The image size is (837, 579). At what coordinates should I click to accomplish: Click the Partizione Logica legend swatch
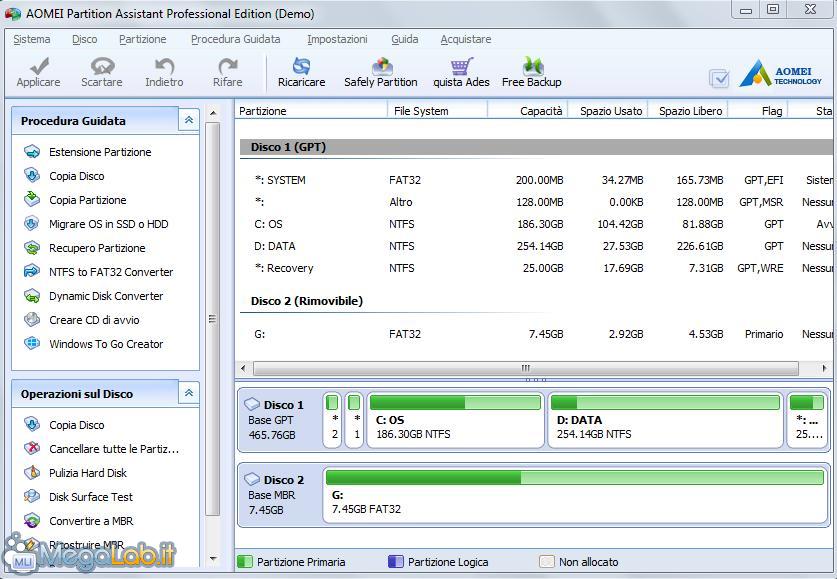point(396,561)
